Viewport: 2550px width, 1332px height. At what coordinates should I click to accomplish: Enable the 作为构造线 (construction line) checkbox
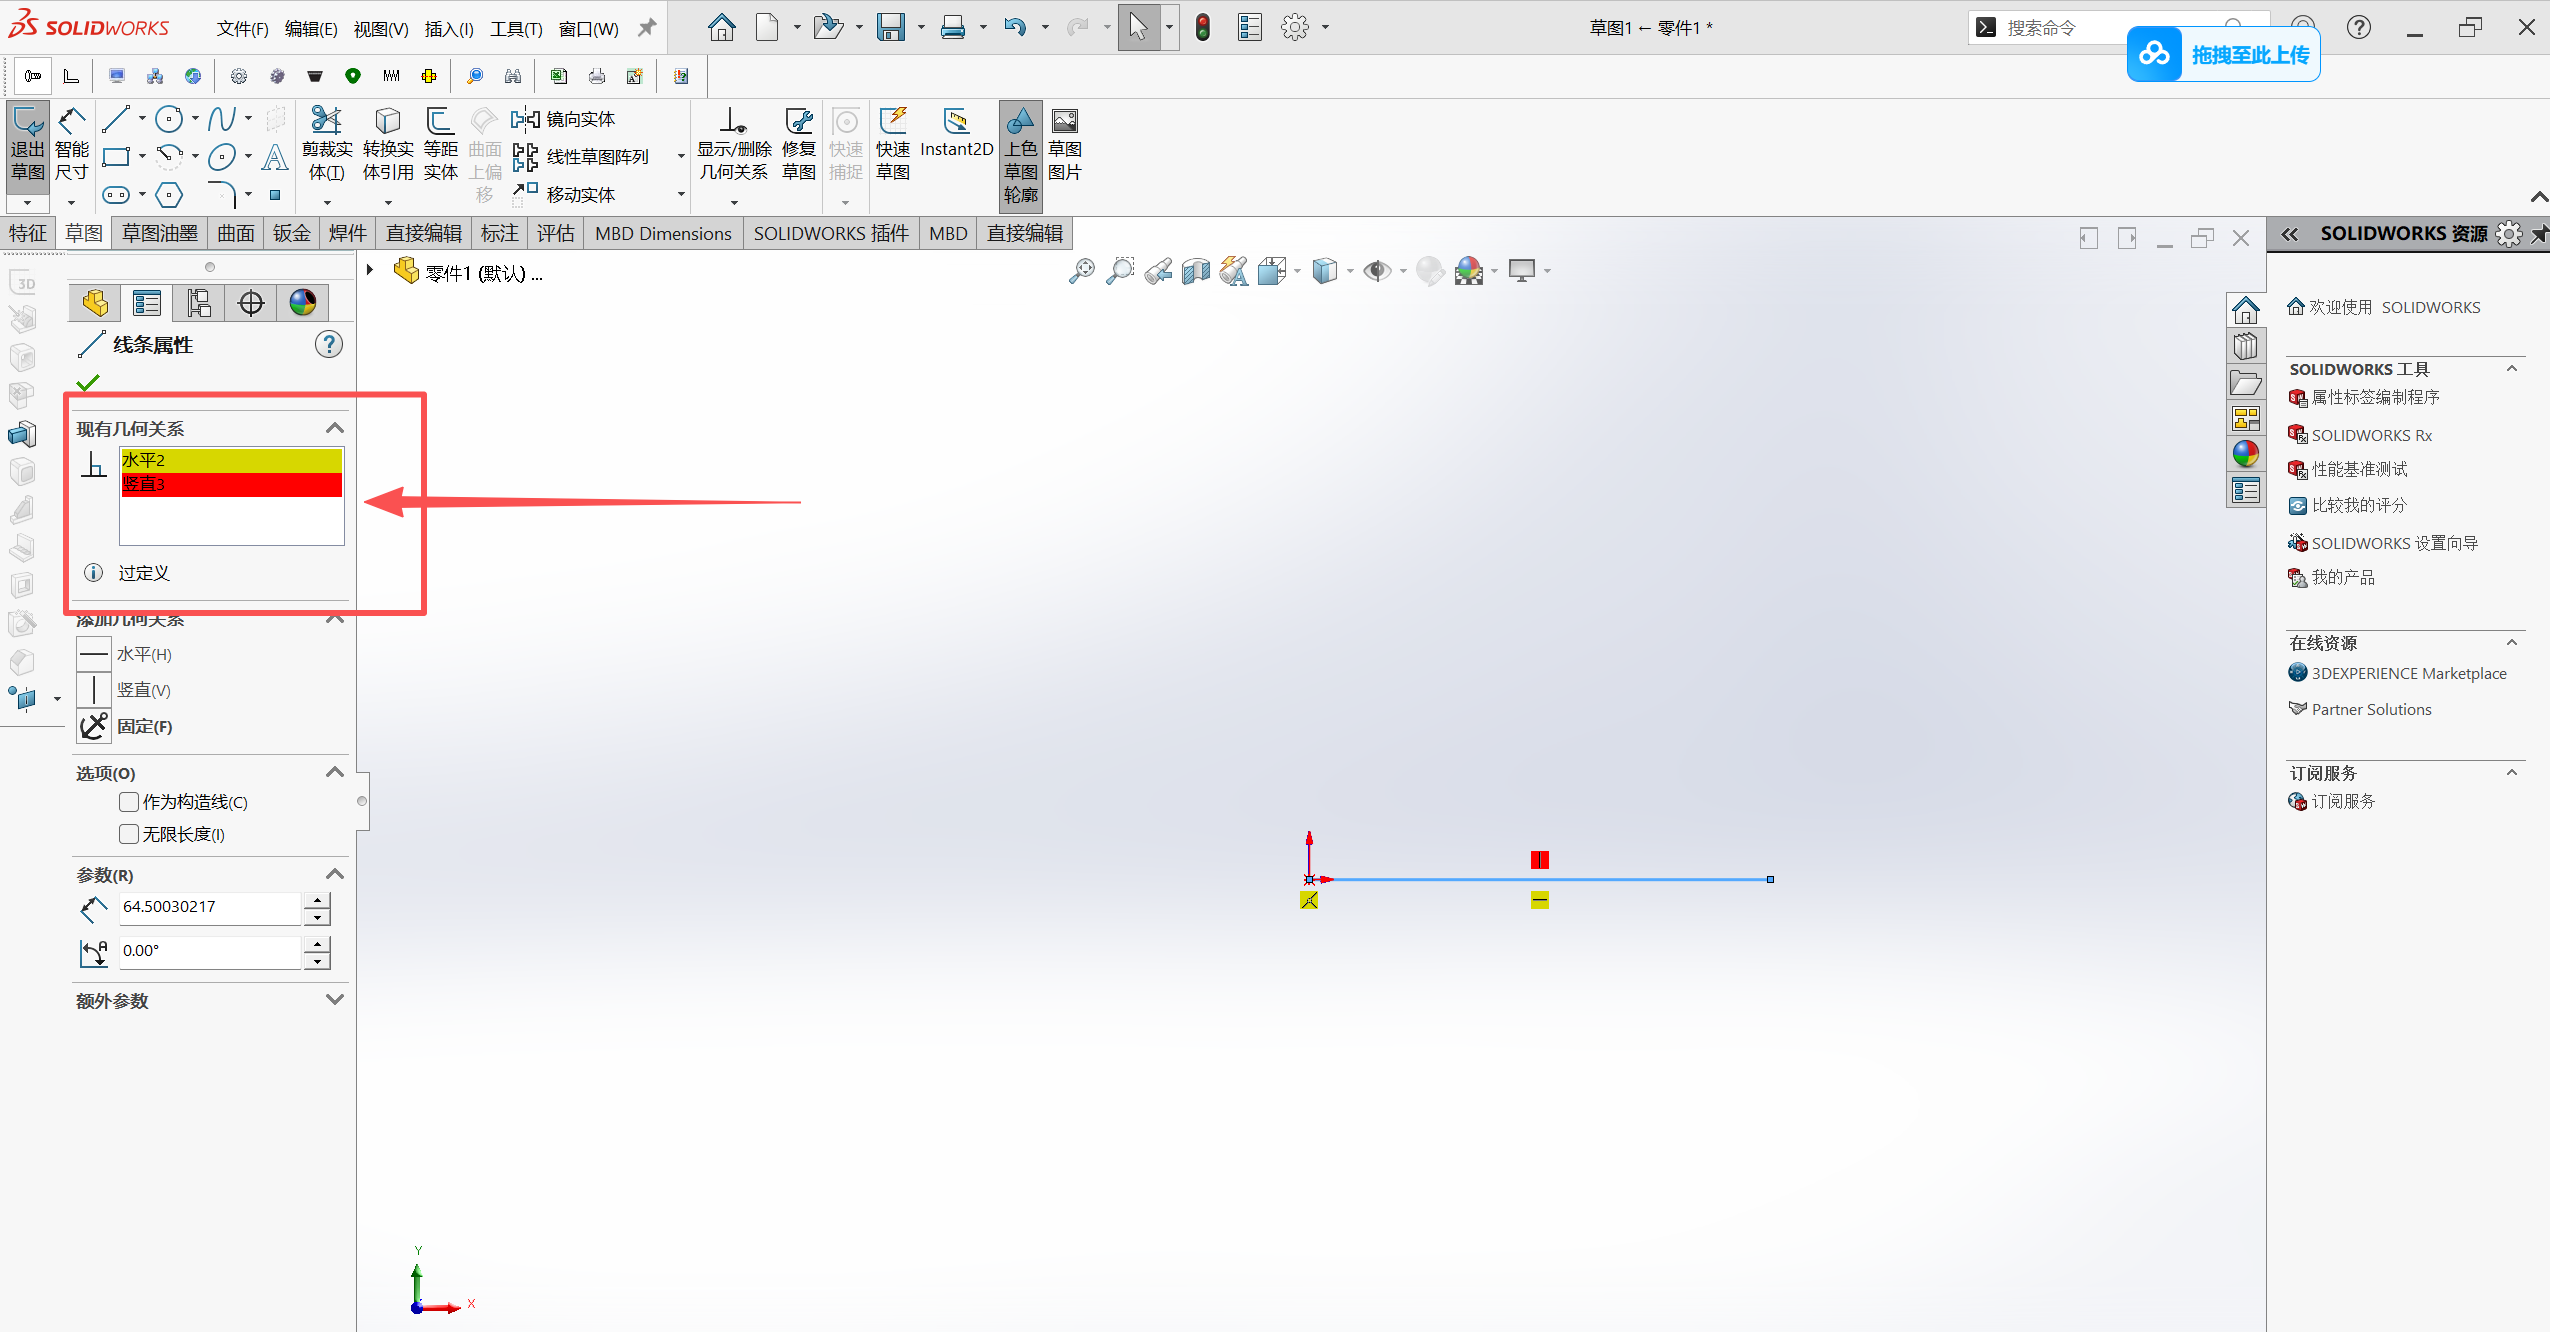[129, 802]
